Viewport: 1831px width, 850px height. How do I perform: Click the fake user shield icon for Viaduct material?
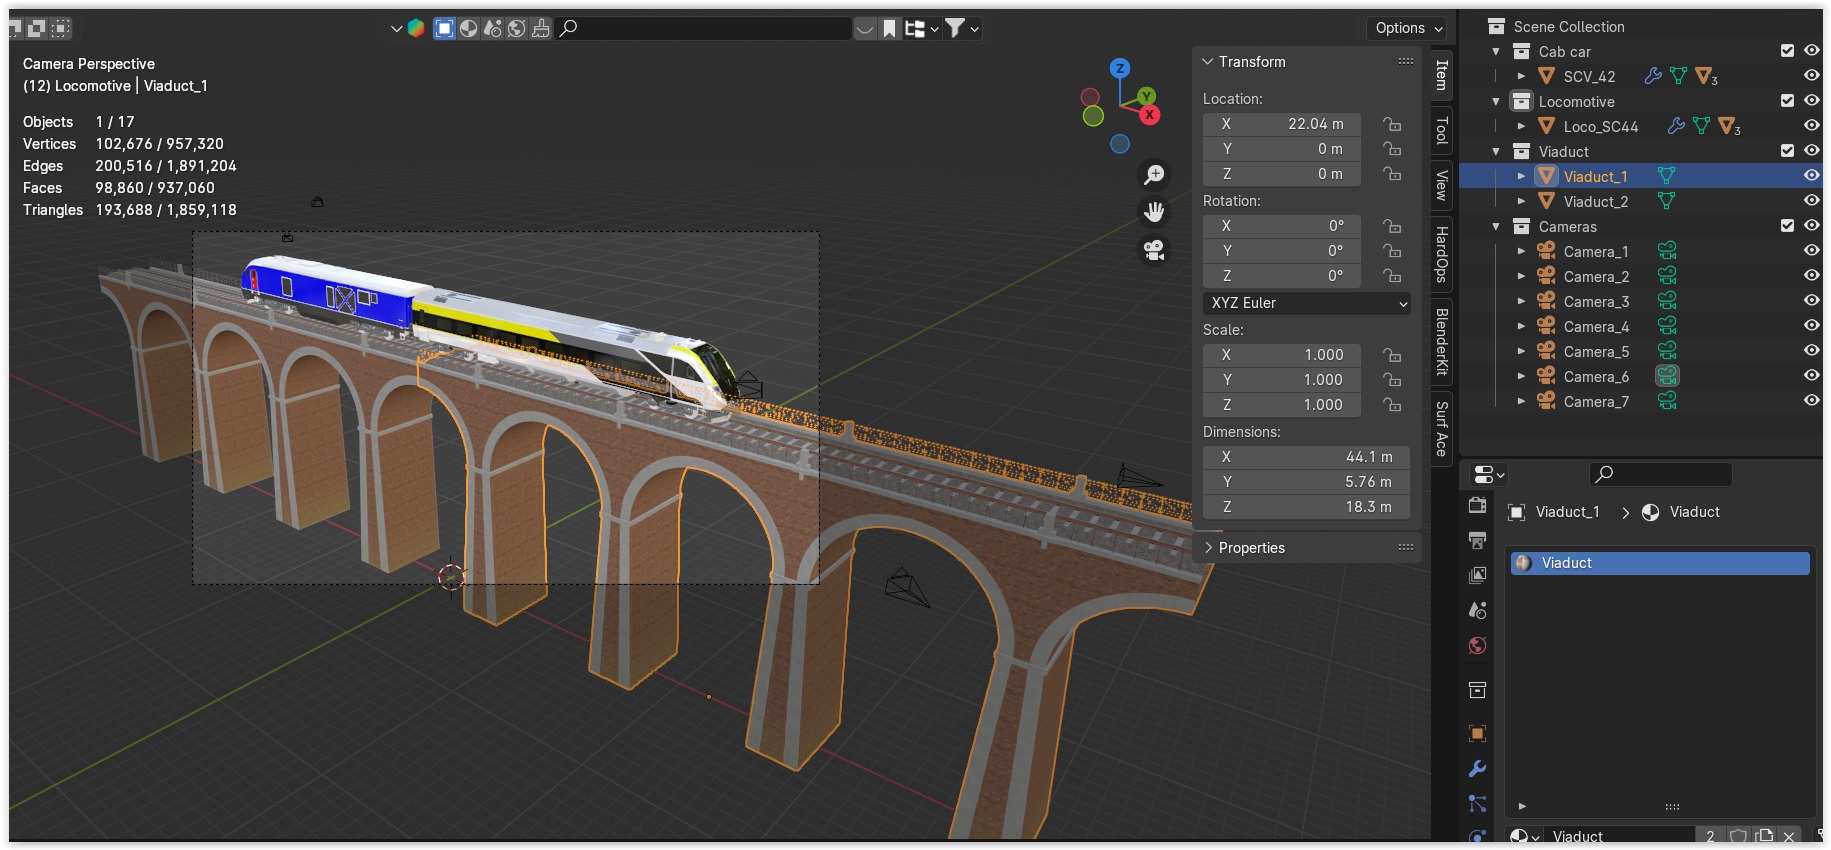point(1738,836)
